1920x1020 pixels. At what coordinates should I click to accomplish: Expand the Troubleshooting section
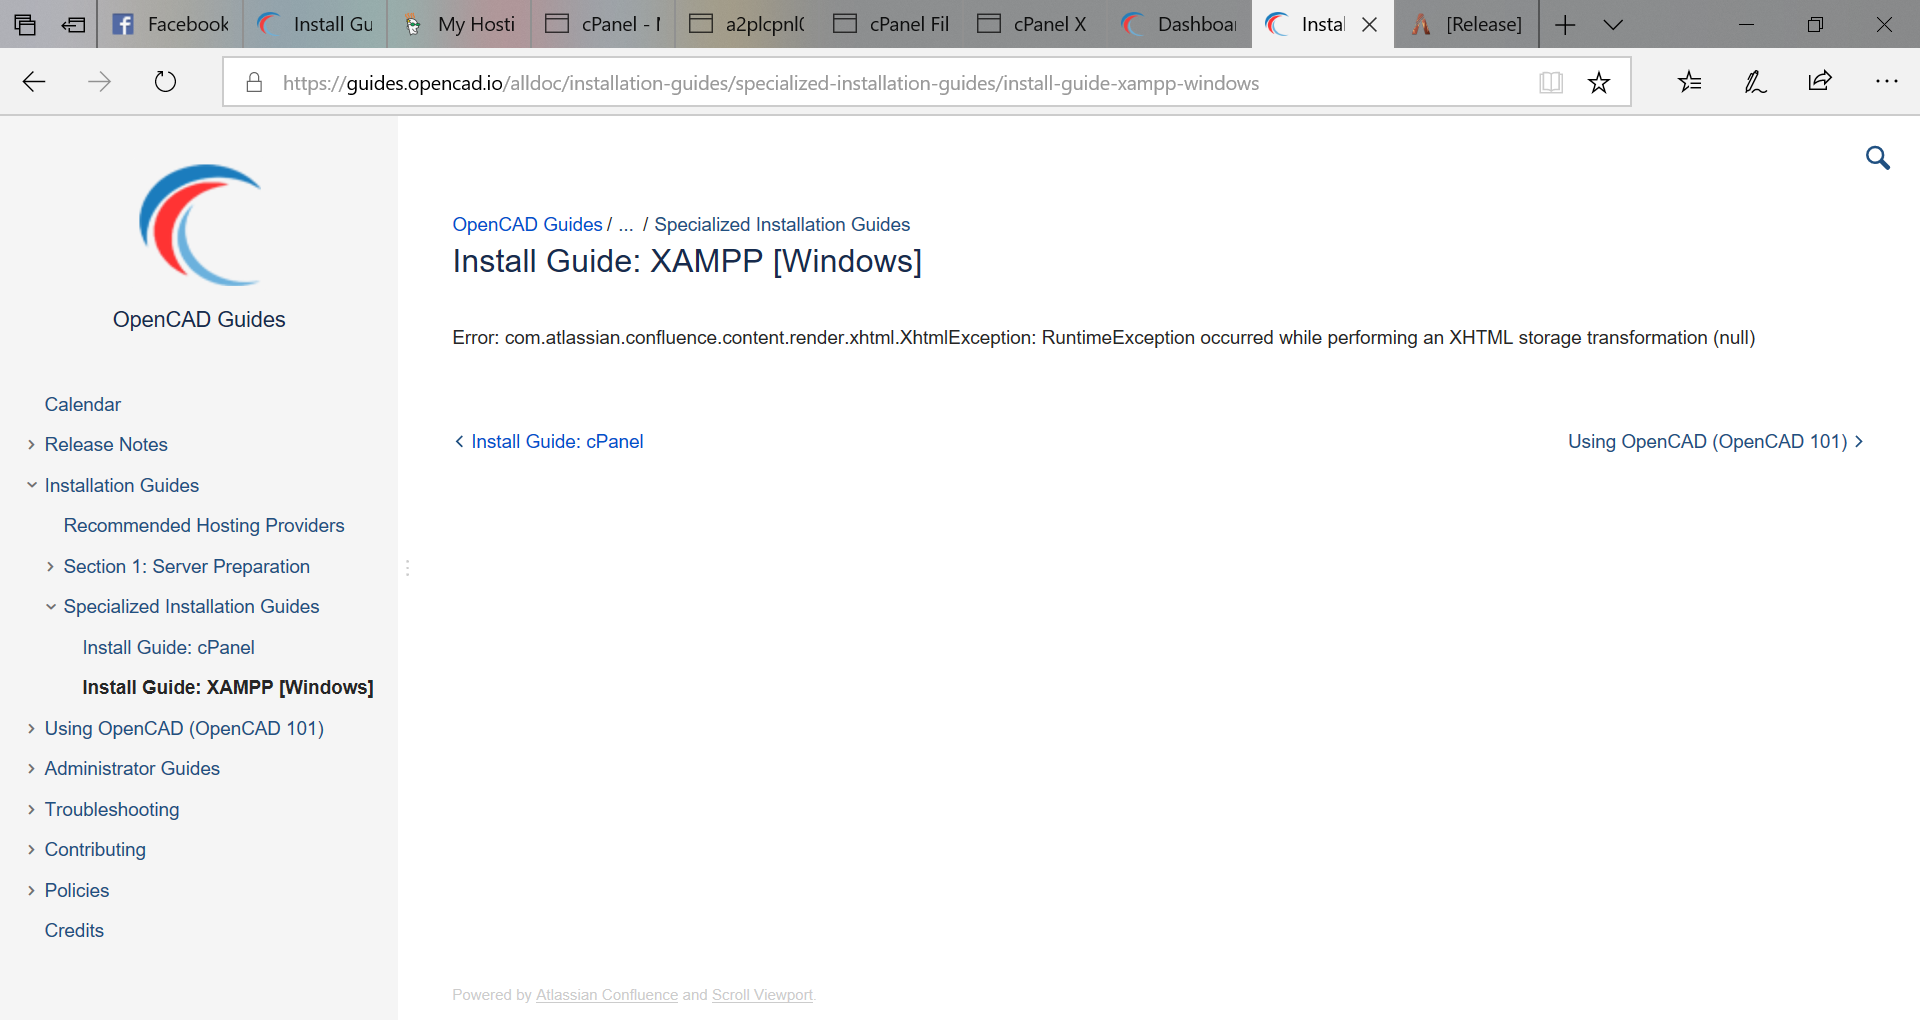pos(31,809)
